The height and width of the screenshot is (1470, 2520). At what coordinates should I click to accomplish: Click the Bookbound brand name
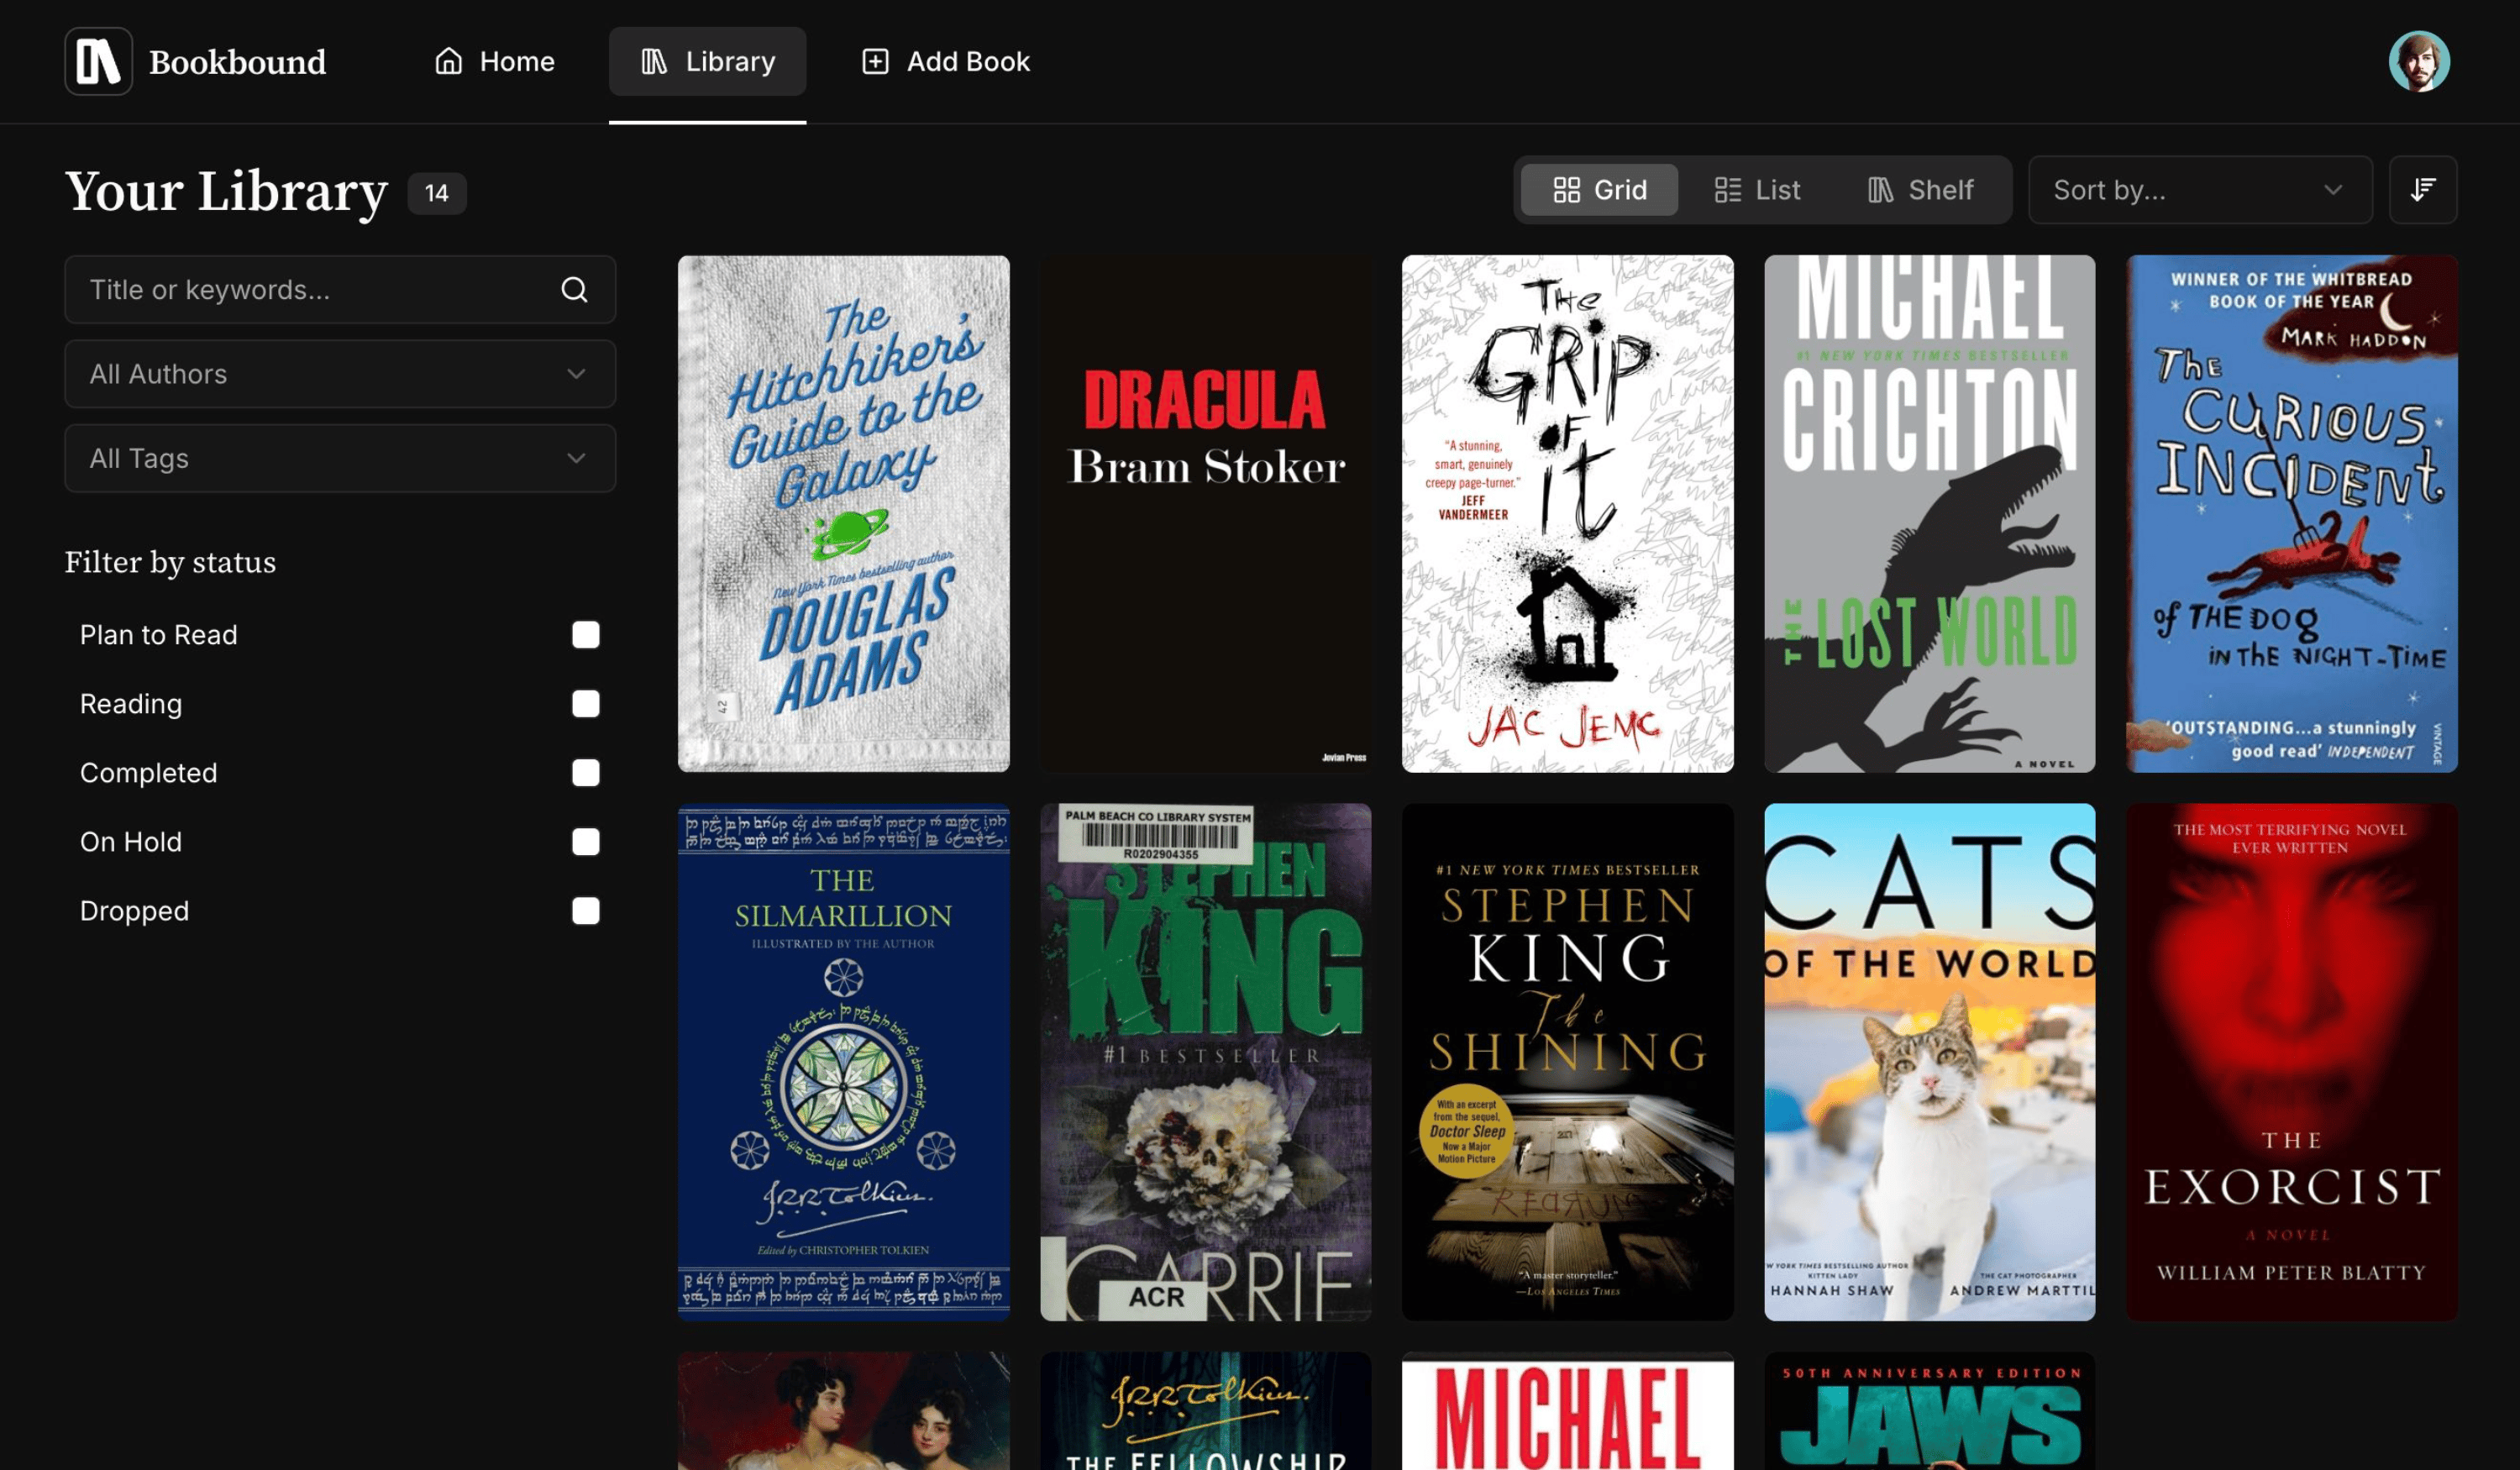(x=237, y=62)
